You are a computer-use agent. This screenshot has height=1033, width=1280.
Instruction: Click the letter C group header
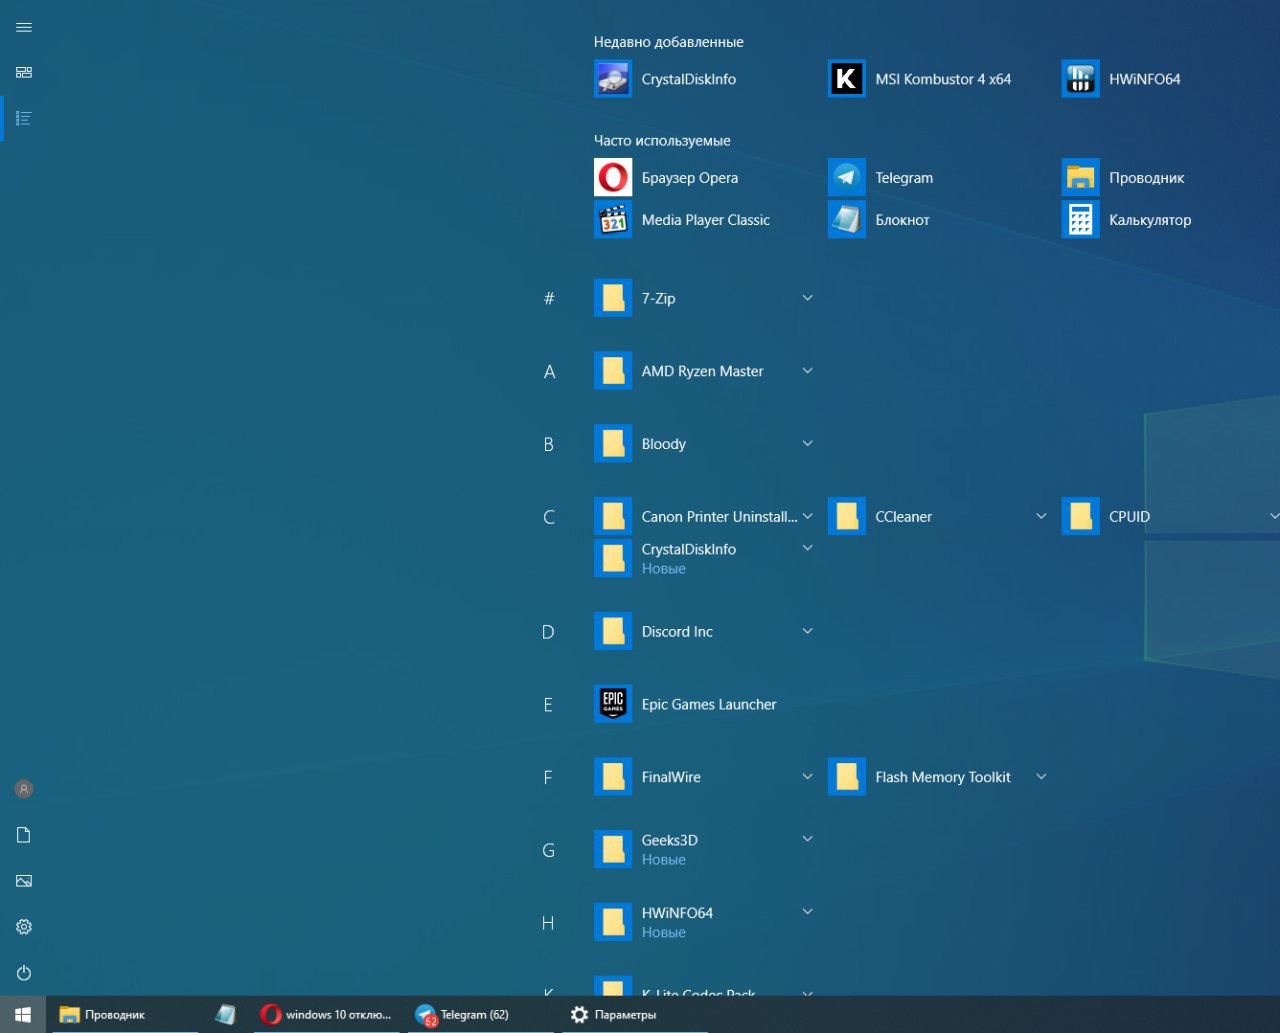point(549,517)
